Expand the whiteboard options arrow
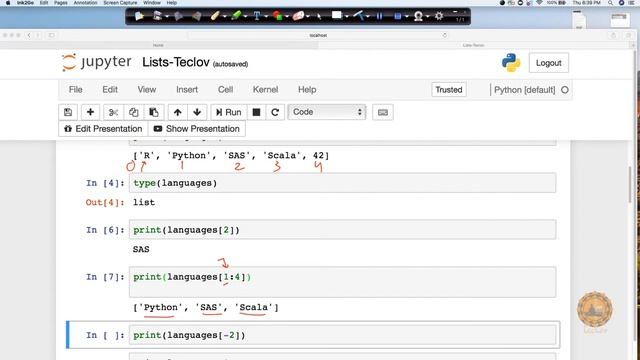 click(x=347, y=17)
